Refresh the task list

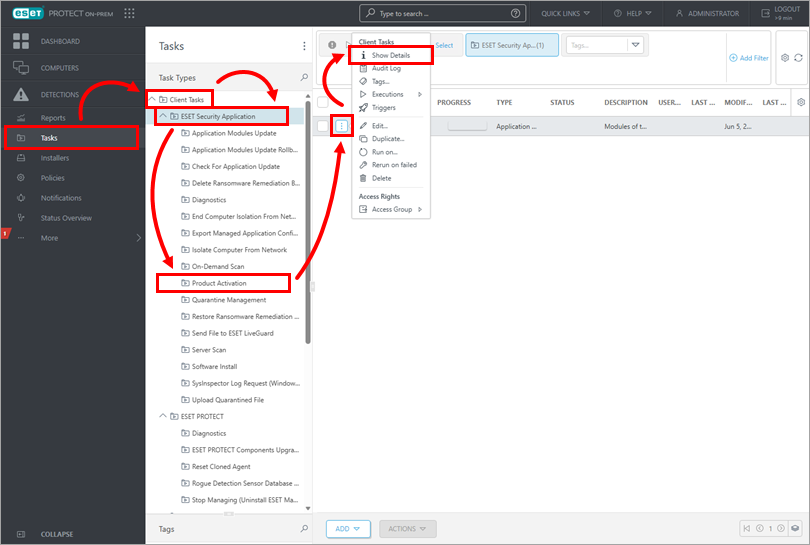799,58
